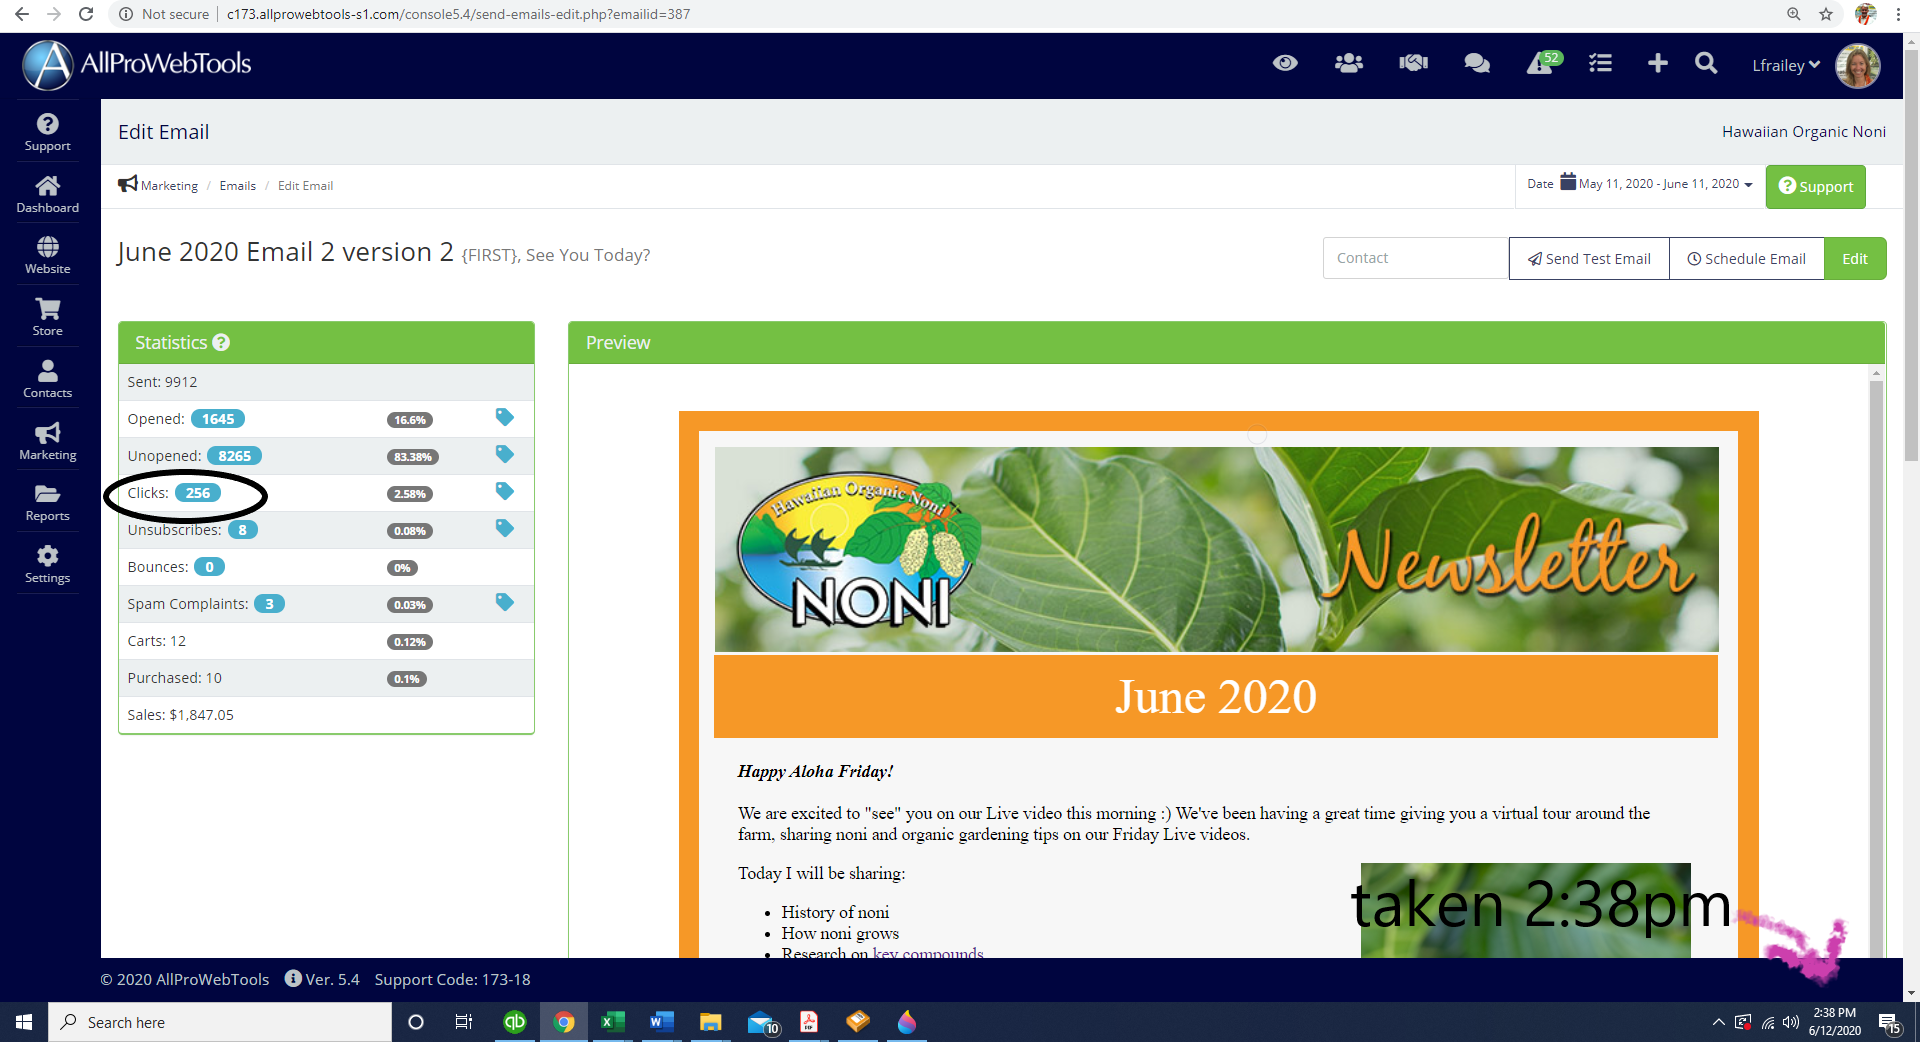
Task: Open Contacts in the sidebar
Action: click(x=47, y=379)
